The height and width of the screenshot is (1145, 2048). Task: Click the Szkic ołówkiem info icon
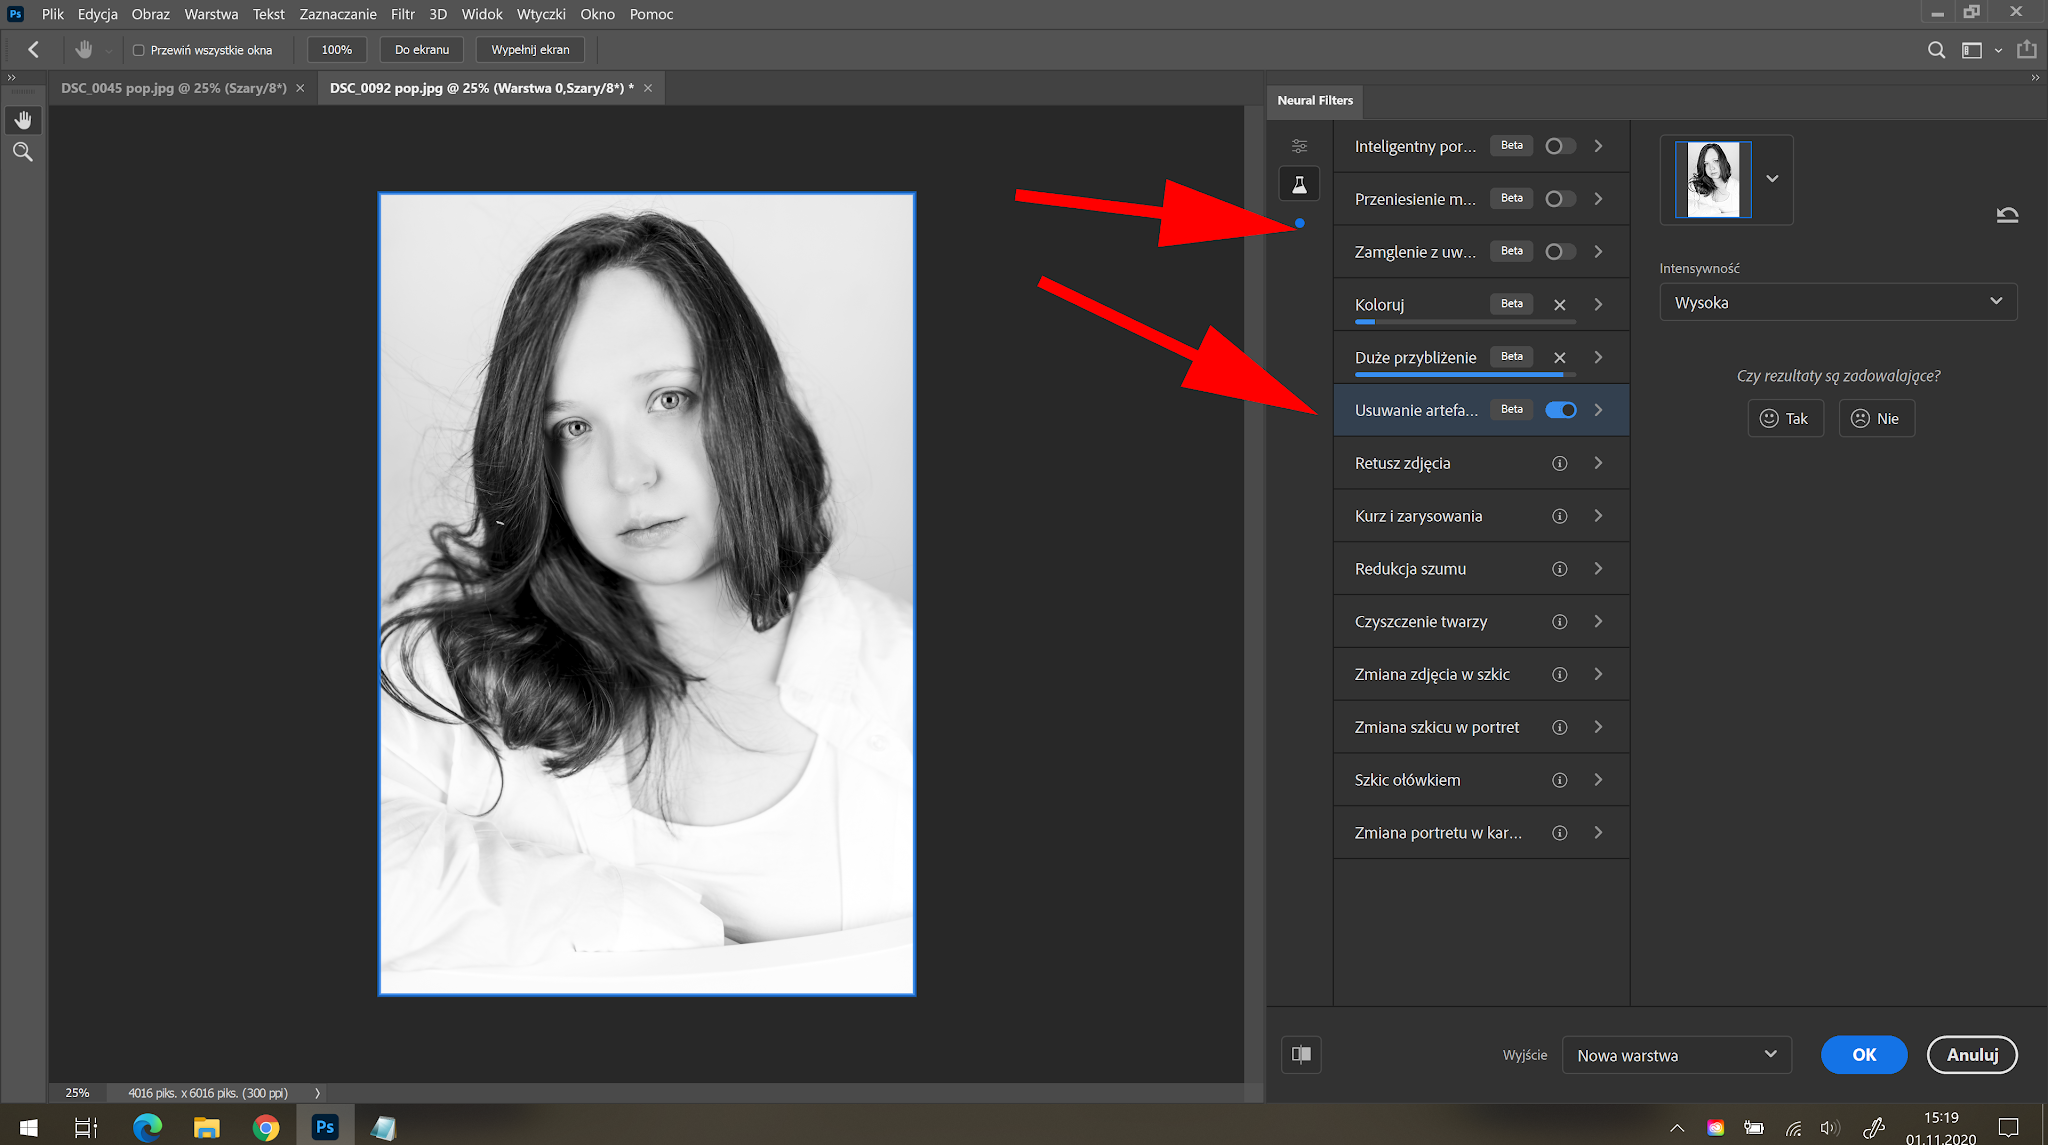[1559, 779]
